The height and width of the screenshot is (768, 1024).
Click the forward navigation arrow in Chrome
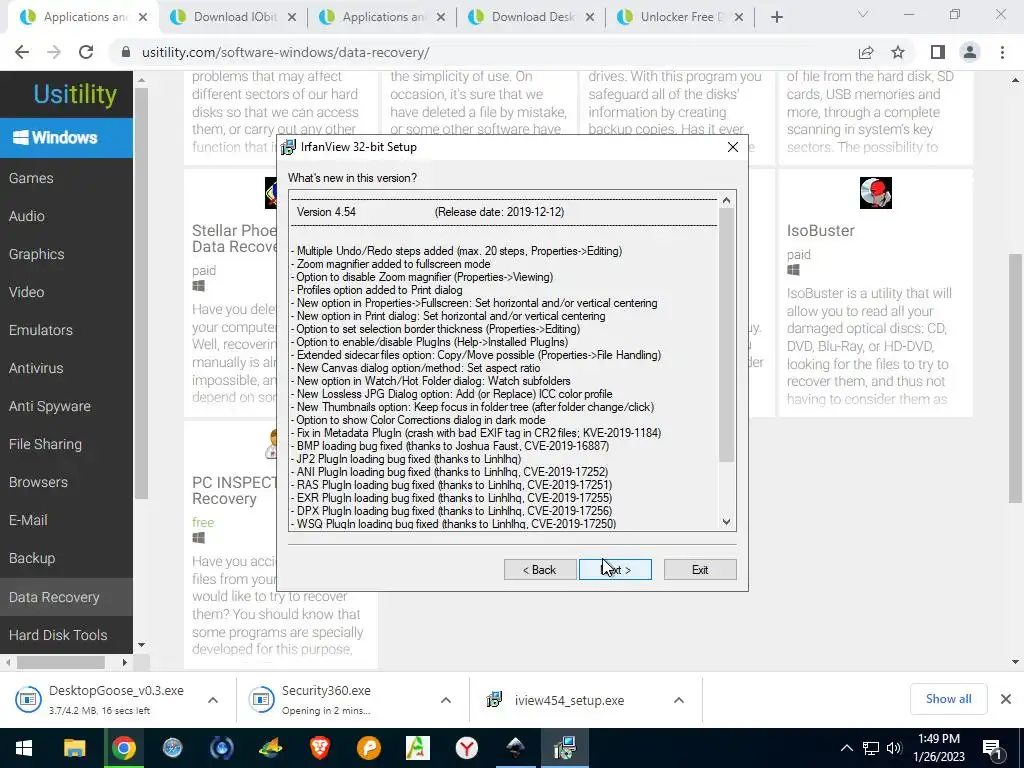[54, 52]
